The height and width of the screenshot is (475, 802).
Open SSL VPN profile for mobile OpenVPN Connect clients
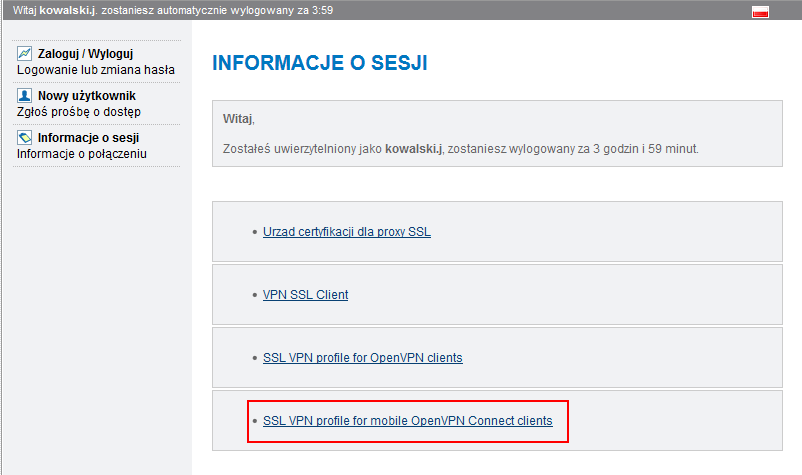(x=408, y=420)
